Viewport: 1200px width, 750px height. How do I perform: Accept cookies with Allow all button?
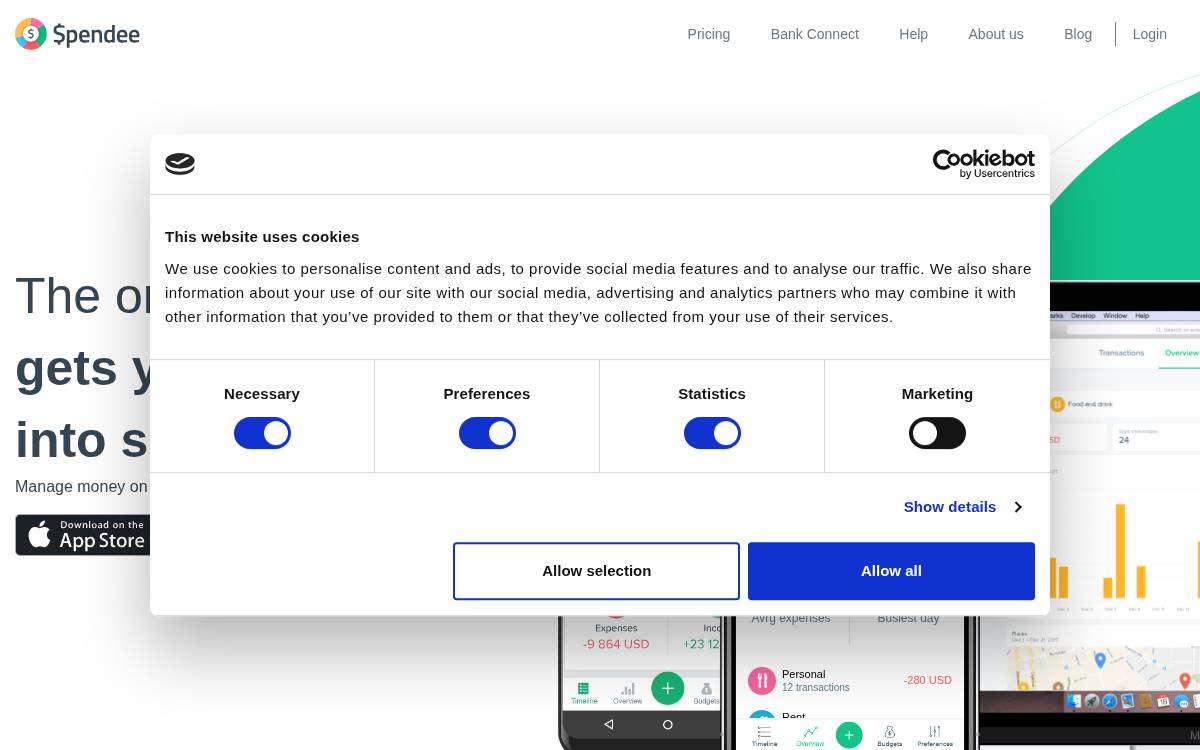891,571
